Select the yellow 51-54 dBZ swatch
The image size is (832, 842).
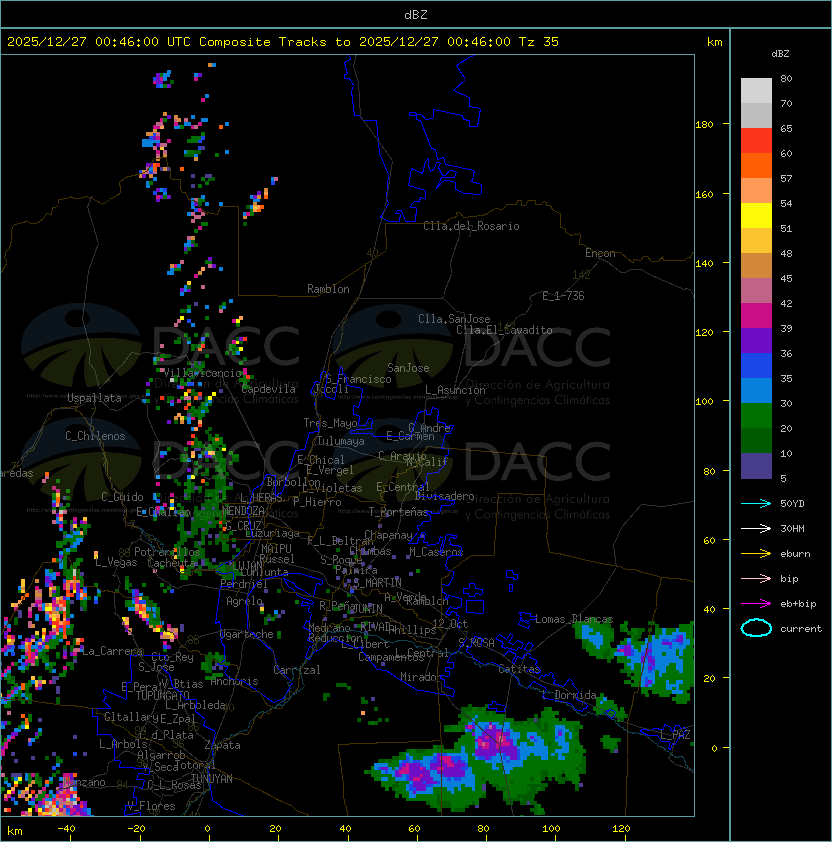(756, 215)
